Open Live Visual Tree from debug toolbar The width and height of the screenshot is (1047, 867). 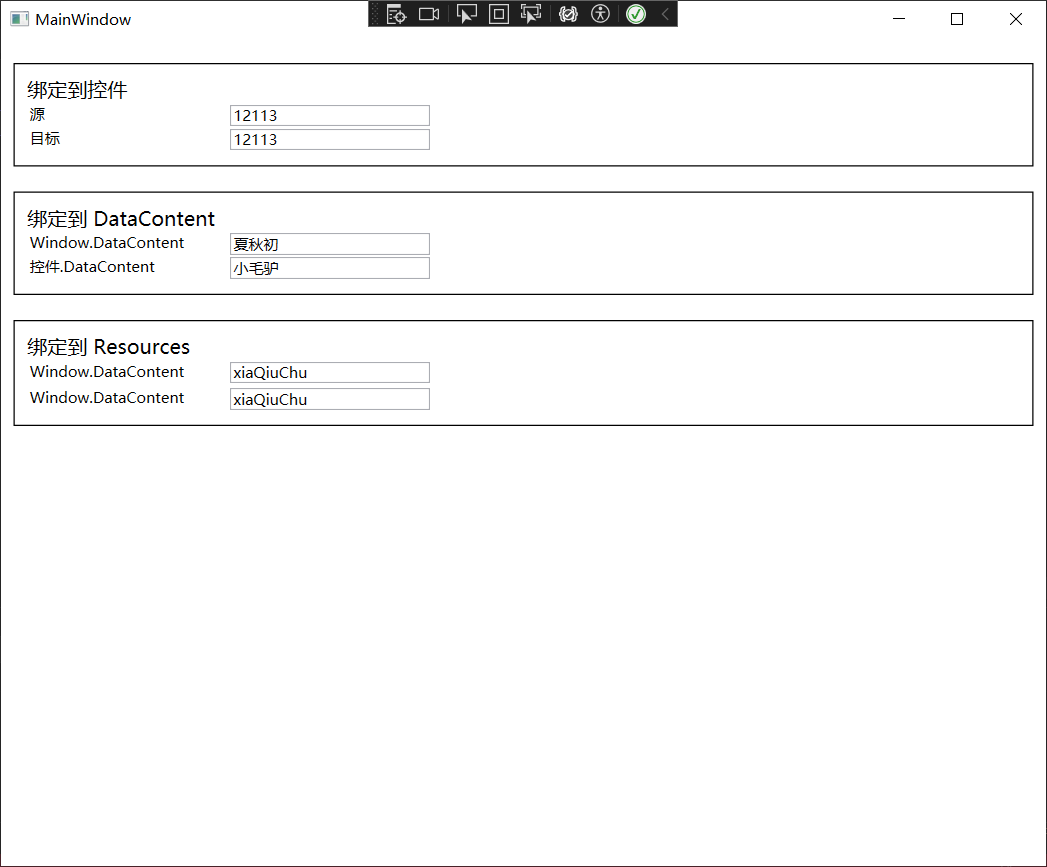coord(396,14)
